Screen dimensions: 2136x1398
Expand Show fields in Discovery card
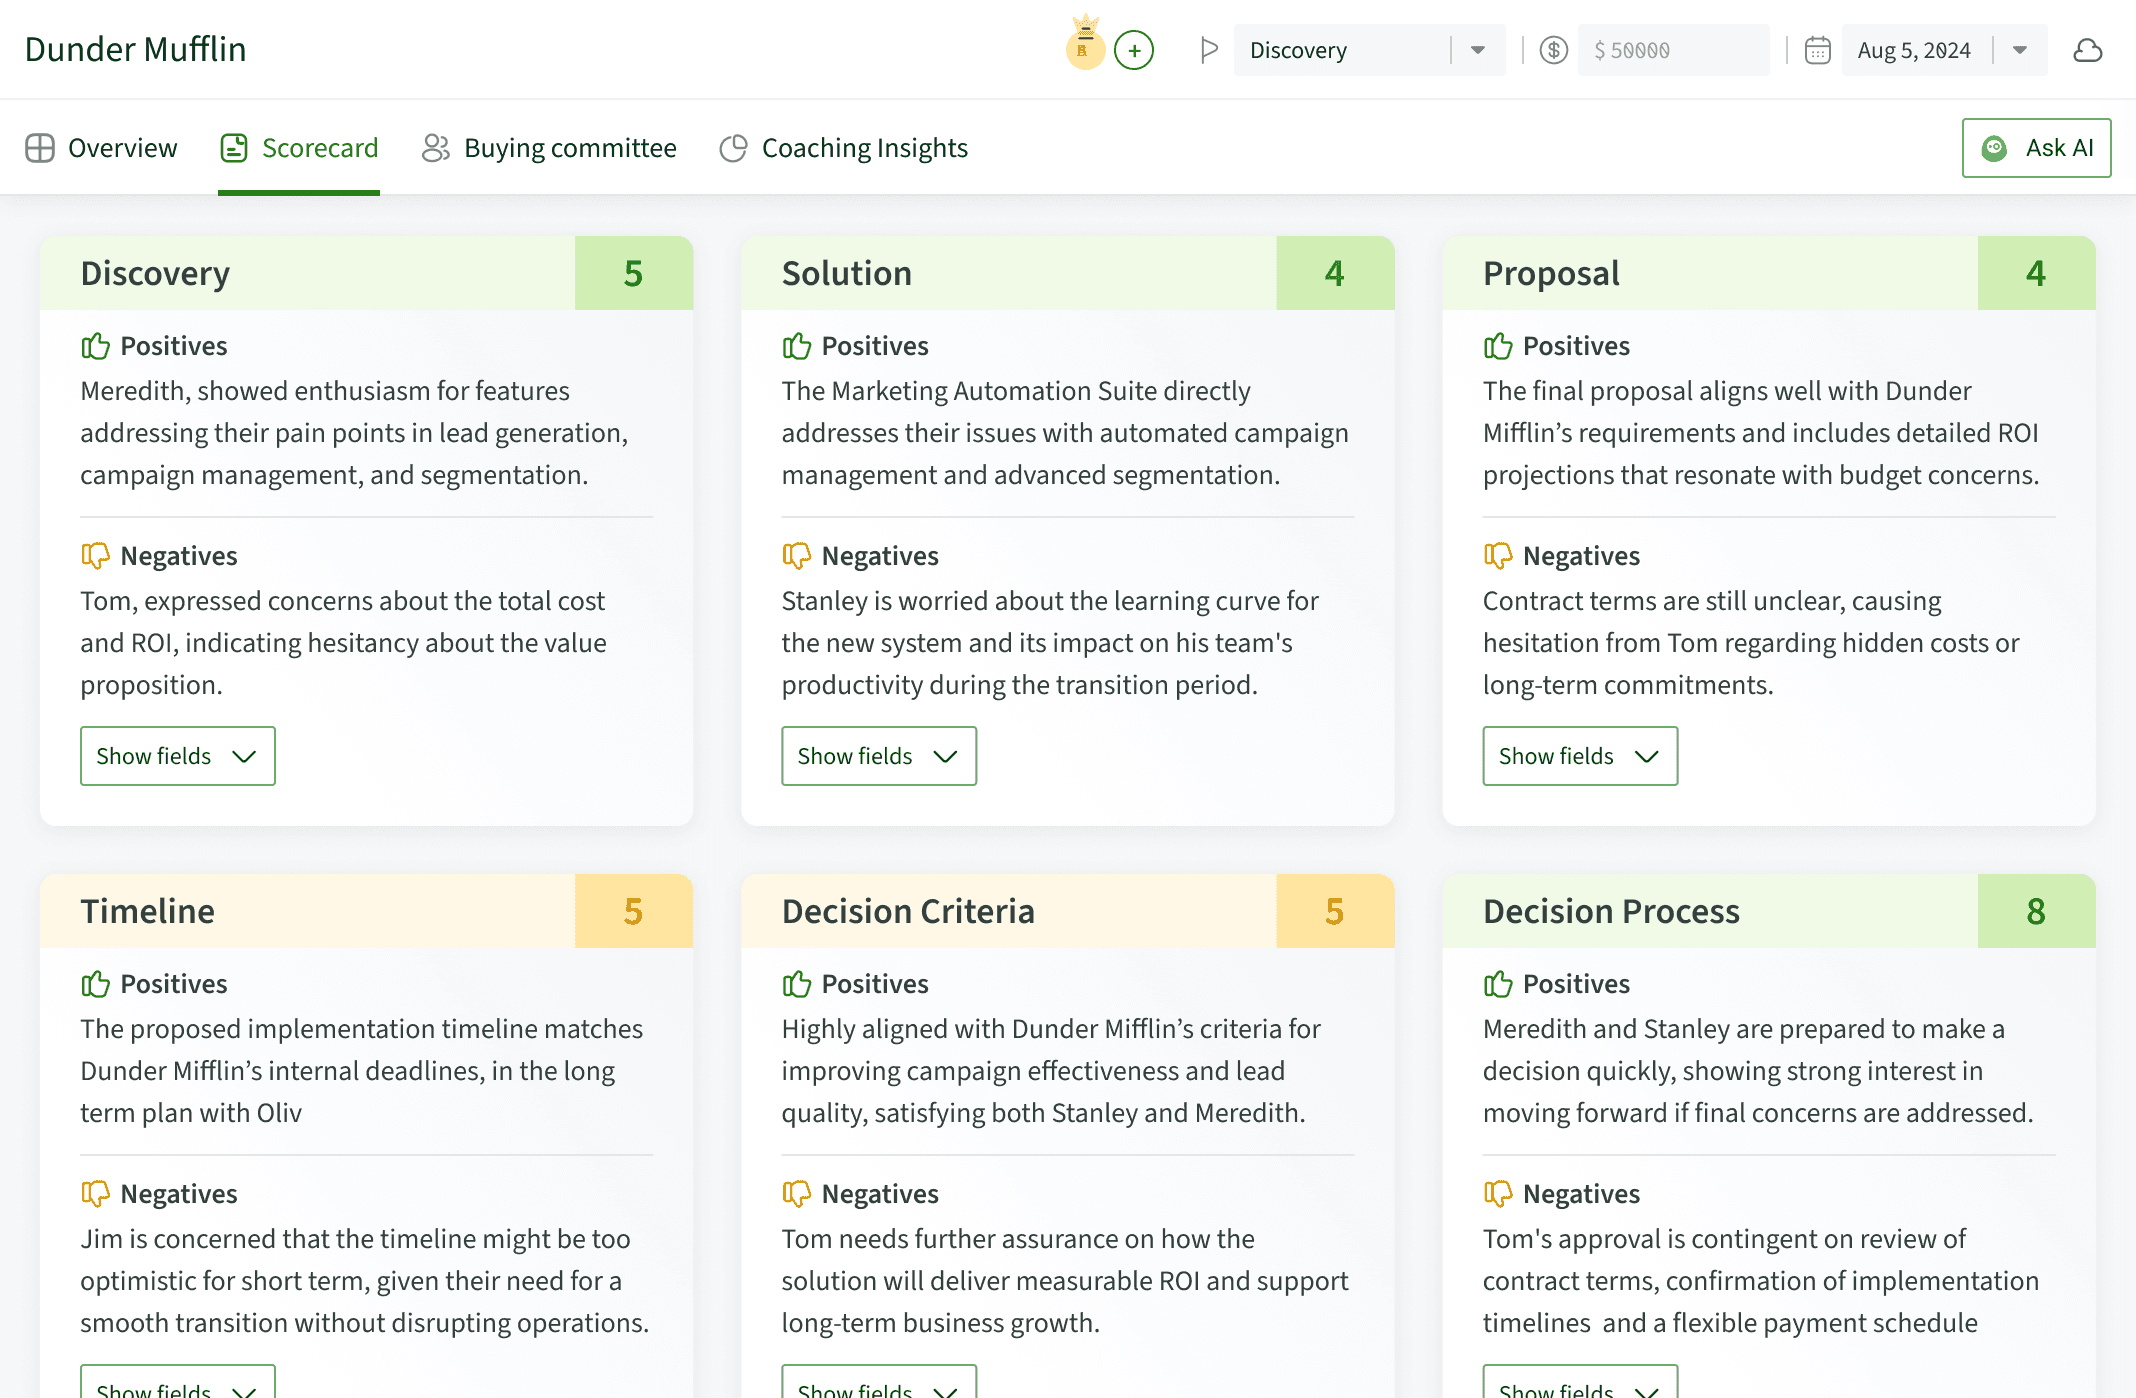click(177, 756)
